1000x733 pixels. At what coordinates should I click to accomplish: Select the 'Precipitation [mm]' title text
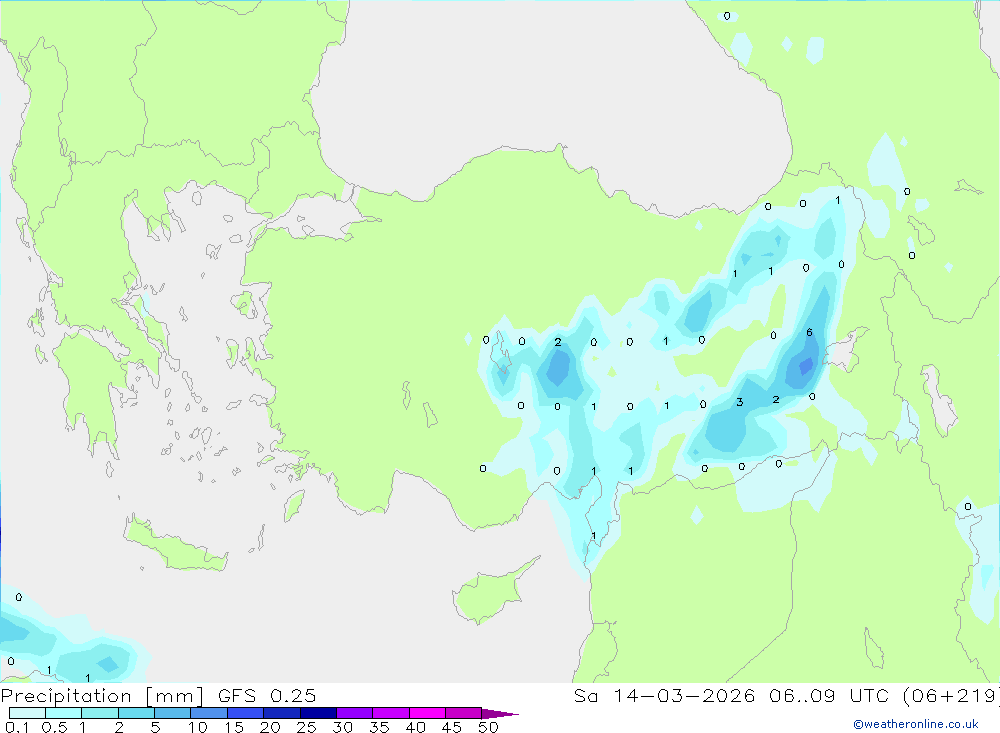pyautogui.click(x=102, y=696)
